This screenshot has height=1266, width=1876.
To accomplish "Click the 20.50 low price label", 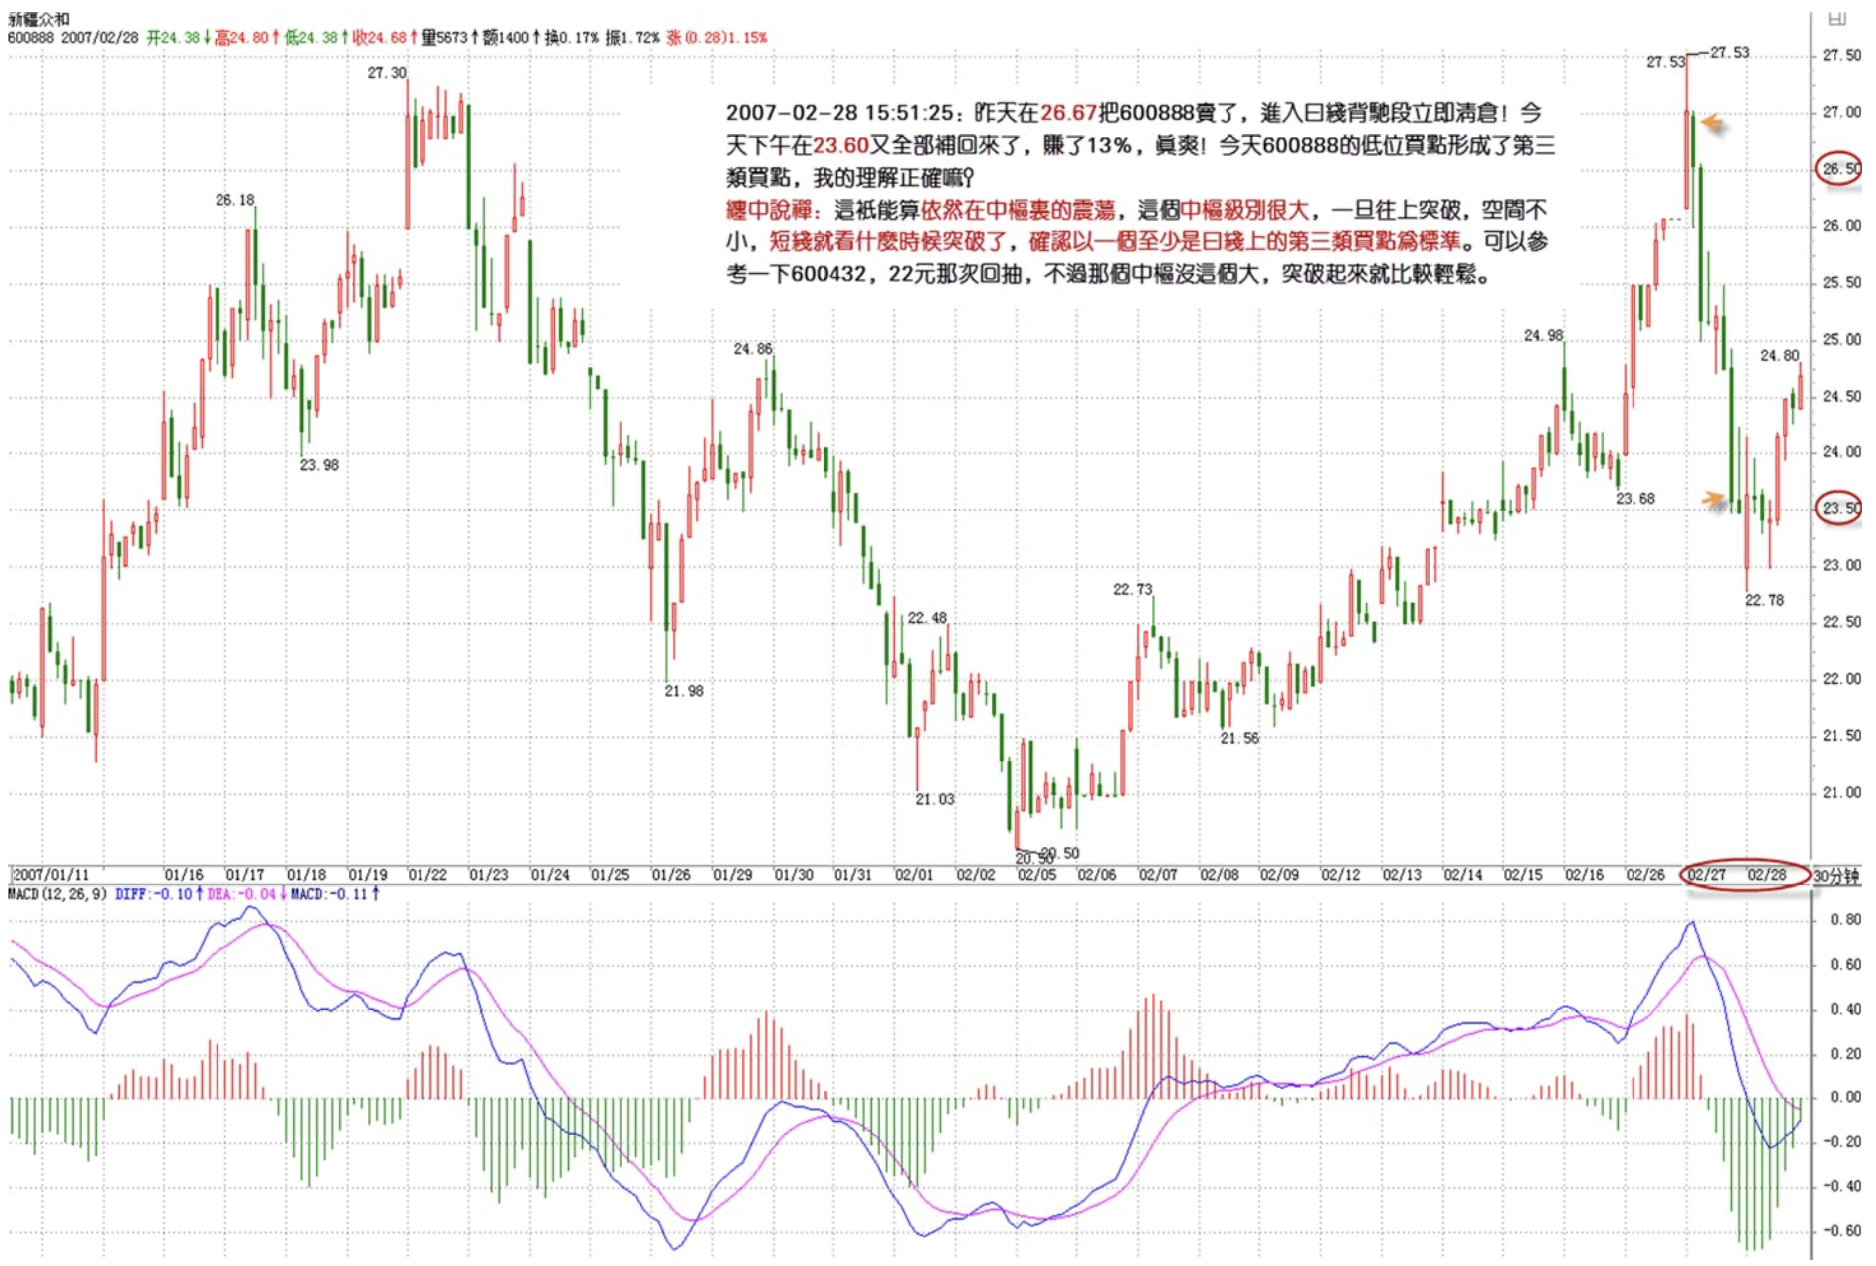I will 1060,853.
